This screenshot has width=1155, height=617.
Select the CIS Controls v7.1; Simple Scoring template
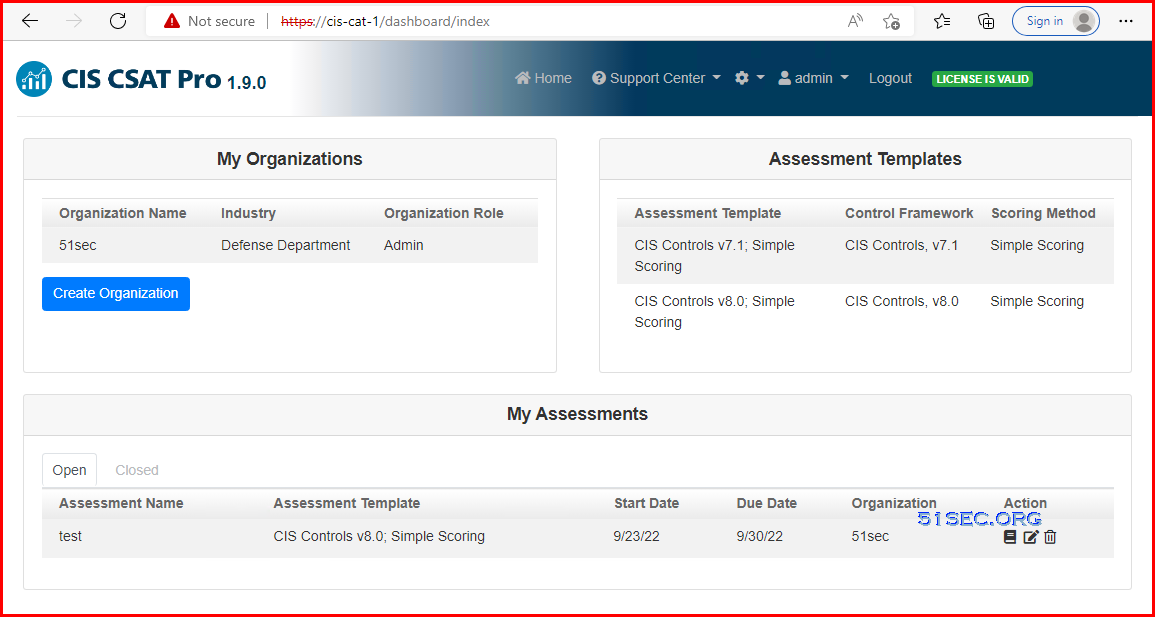point(715,255)
